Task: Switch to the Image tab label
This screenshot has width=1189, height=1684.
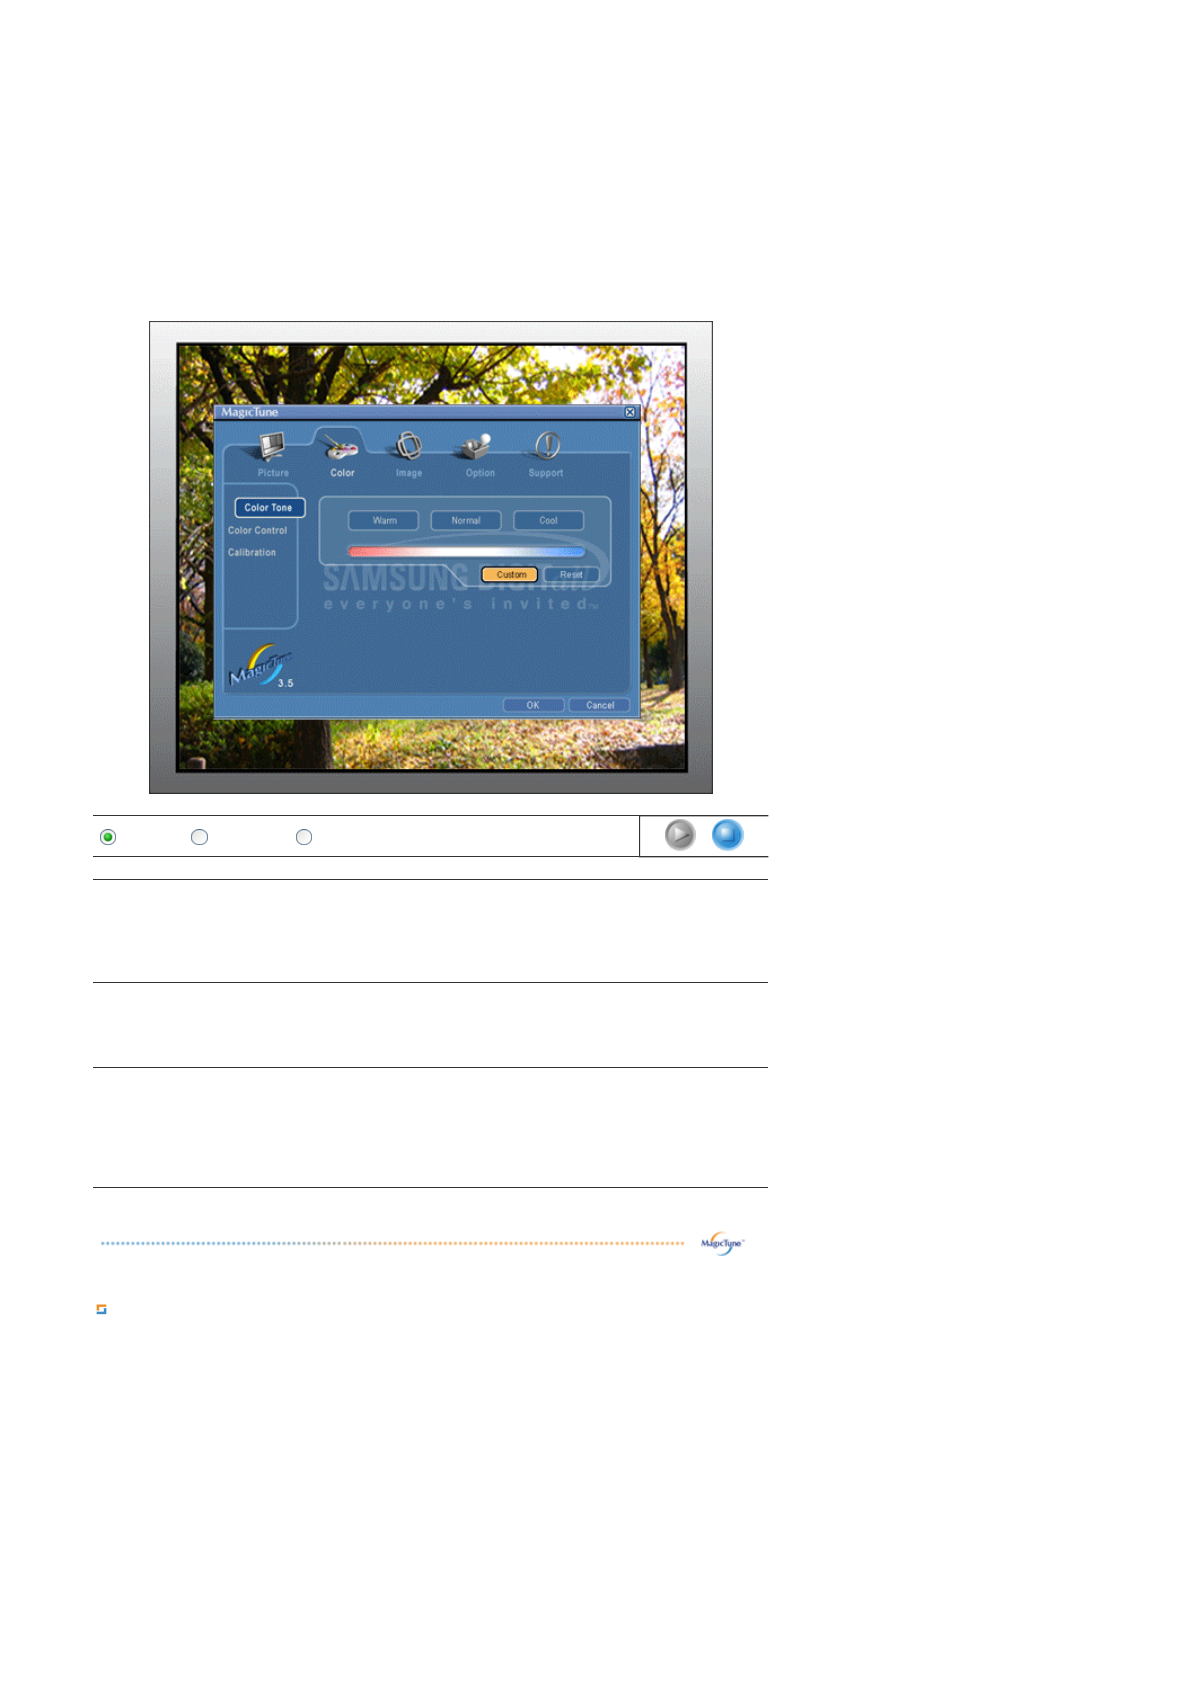Action: [x=409, y=473]
